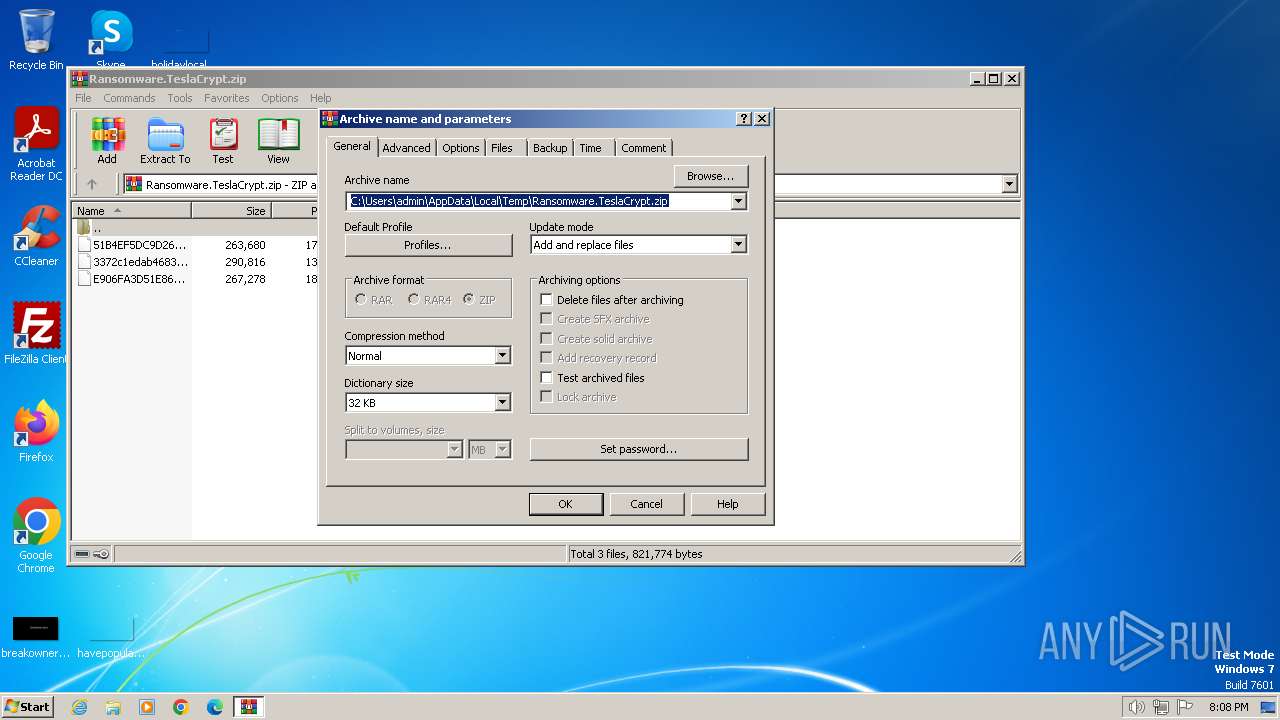
Task: Expand the Archive name dropdown
Action: tap(738, 201)
